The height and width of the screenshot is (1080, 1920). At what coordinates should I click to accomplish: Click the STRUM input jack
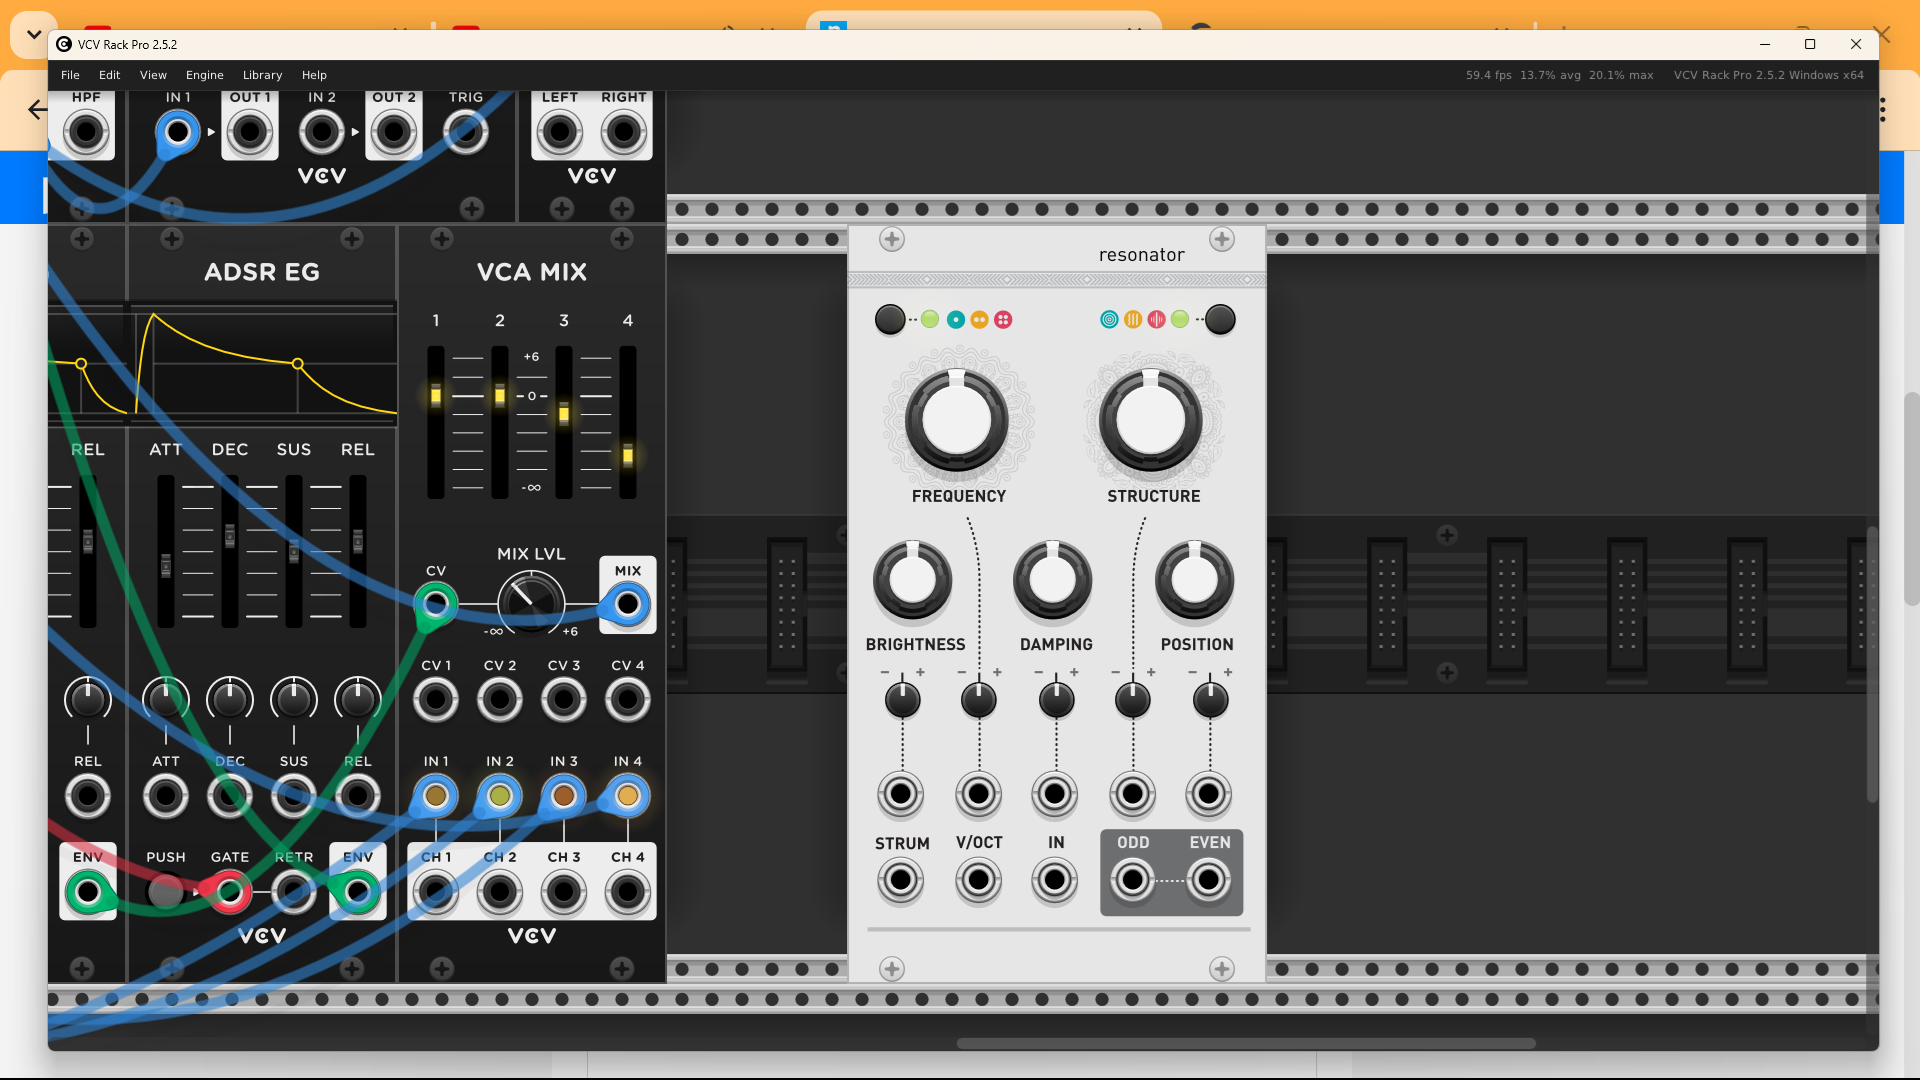(901, 881)
